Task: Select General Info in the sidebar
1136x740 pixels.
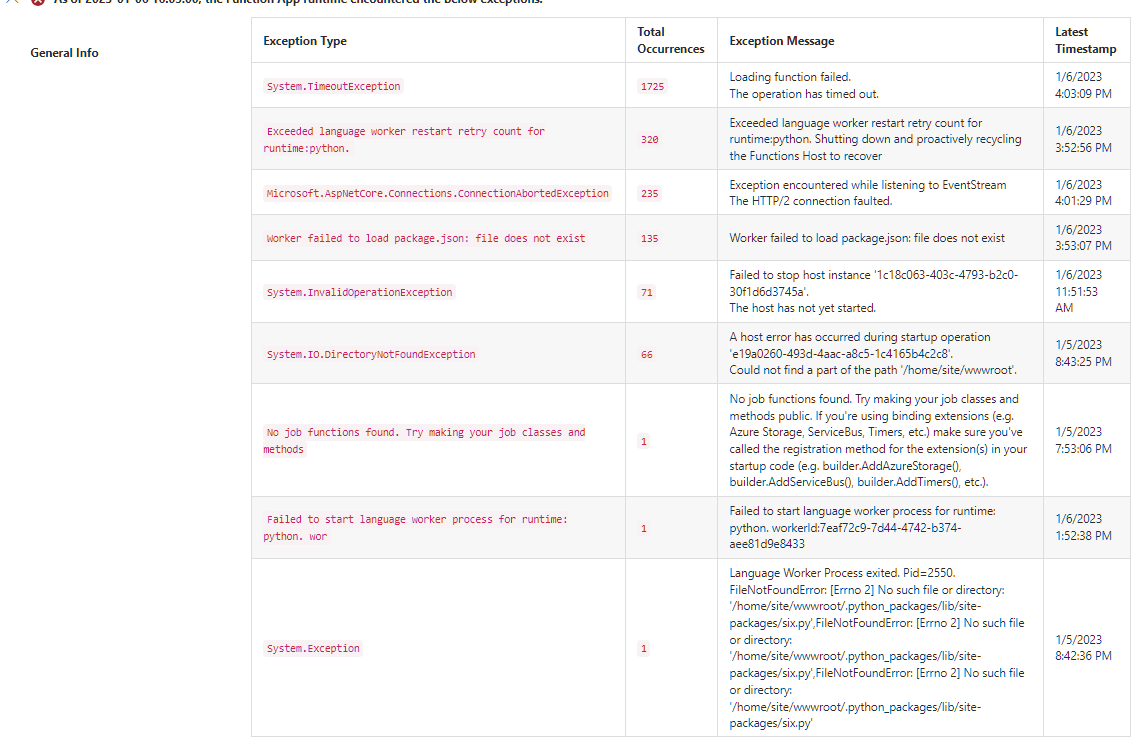Action: (x=64, y=52)
